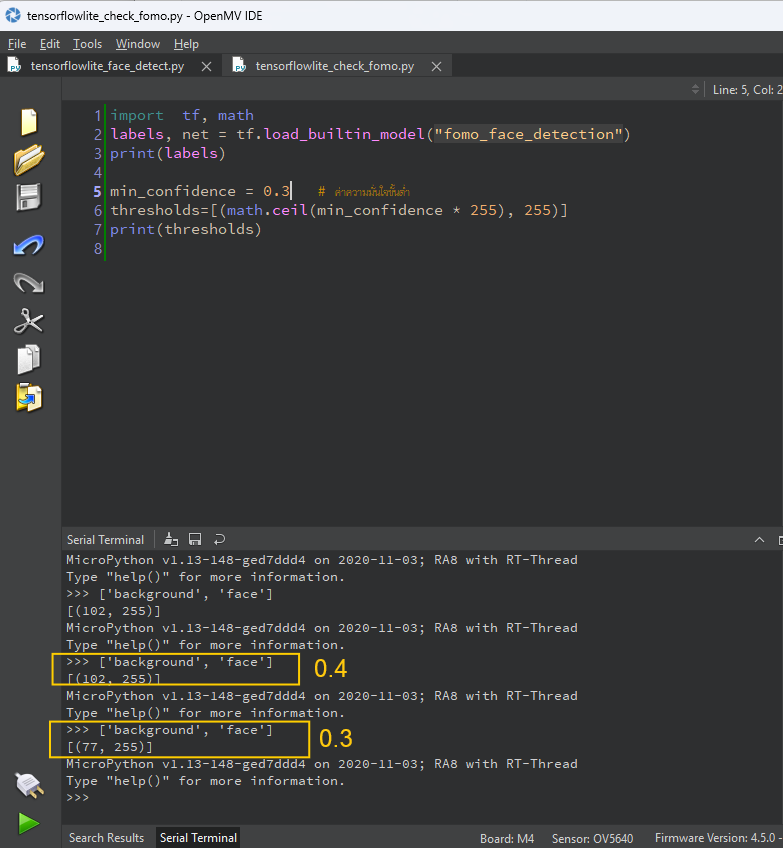Save Serial Terminal output via disk icon
The width and height of the screenshot is (783, 848).
(195, 539)
